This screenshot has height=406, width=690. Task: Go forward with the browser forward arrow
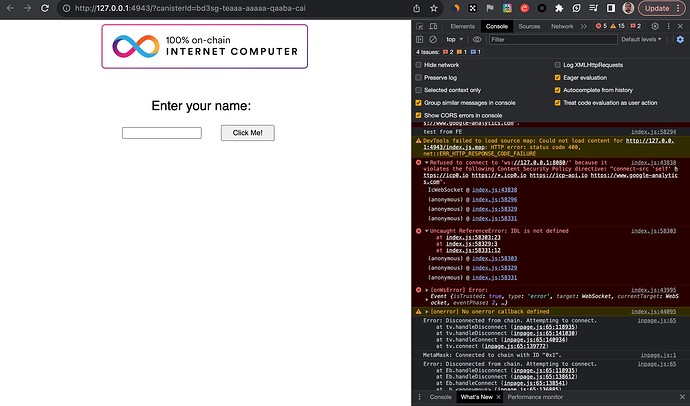tap(27, 8)
